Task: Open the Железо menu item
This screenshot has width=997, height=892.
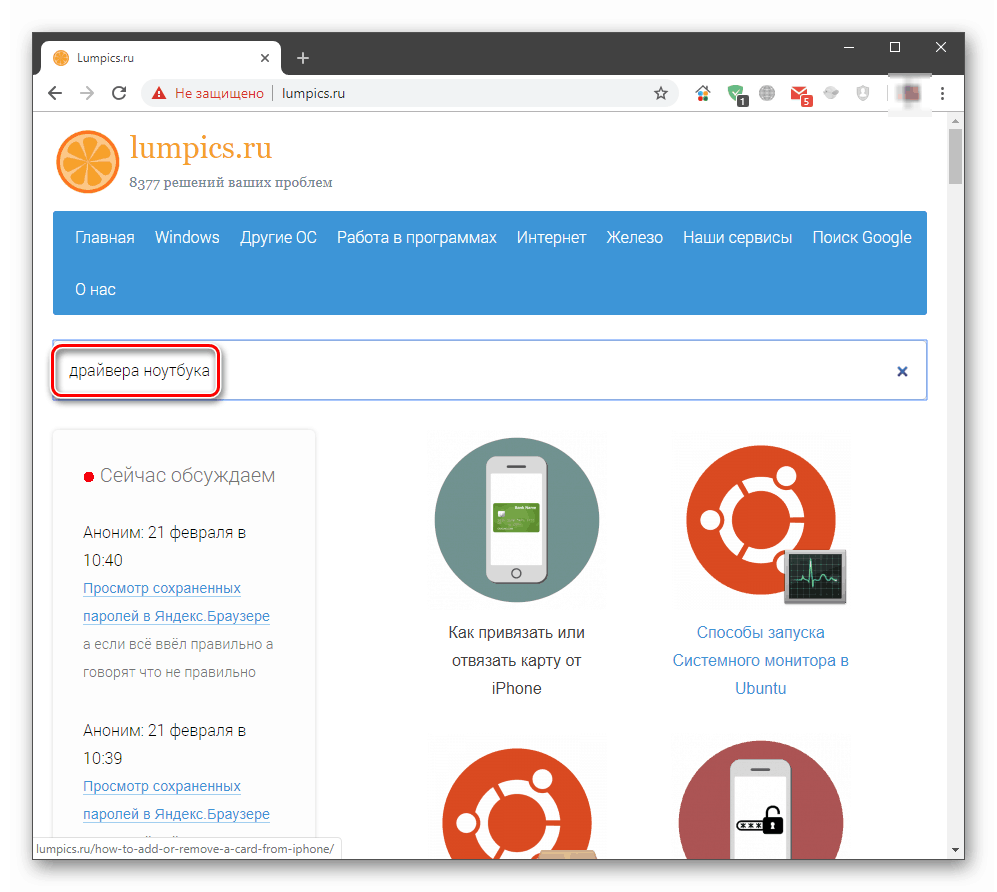Action: pos(635,237)
